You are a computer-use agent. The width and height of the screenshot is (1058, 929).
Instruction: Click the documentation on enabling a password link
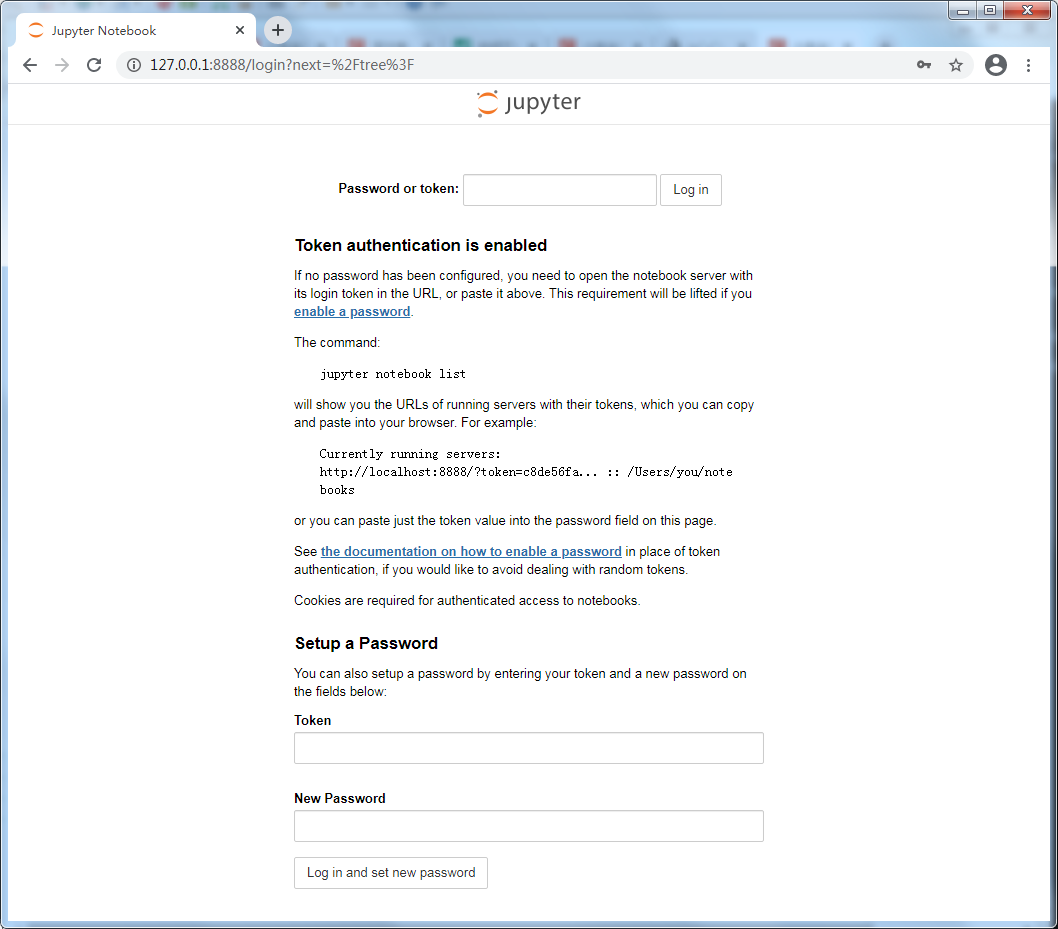470,551
